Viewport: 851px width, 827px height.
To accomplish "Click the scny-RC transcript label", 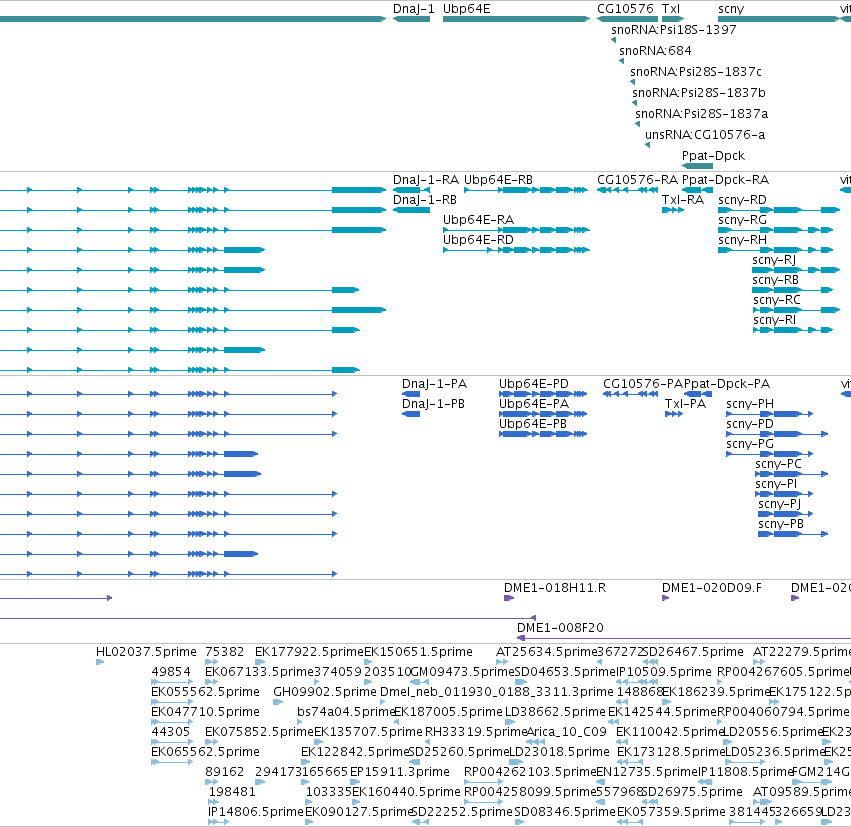I will pos(777,300).
